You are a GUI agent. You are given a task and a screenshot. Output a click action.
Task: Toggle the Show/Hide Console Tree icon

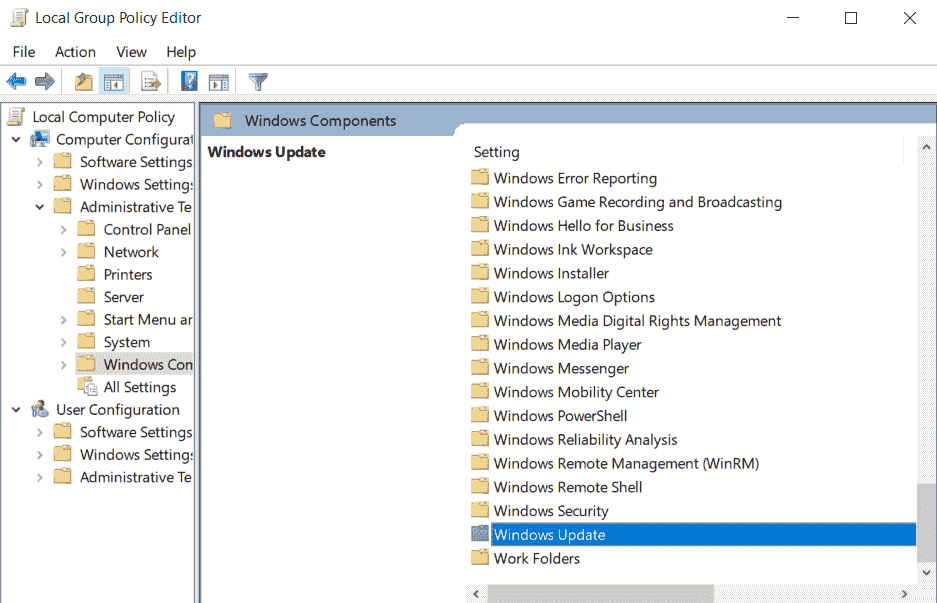(x=114, y=82)
